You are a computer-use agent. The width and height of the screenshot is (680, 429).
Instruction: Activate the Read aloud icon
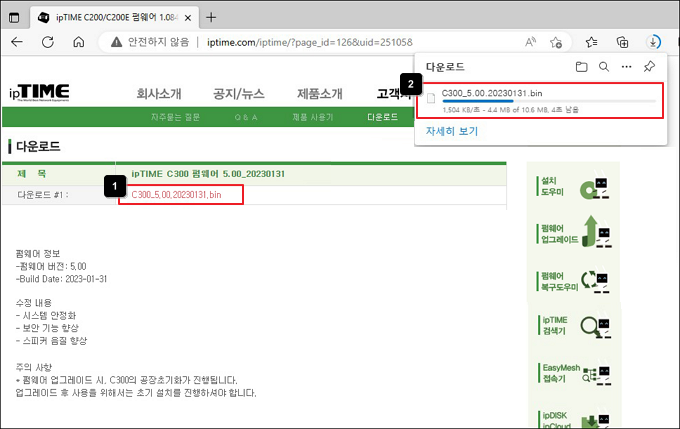click(x=530, y=42)
